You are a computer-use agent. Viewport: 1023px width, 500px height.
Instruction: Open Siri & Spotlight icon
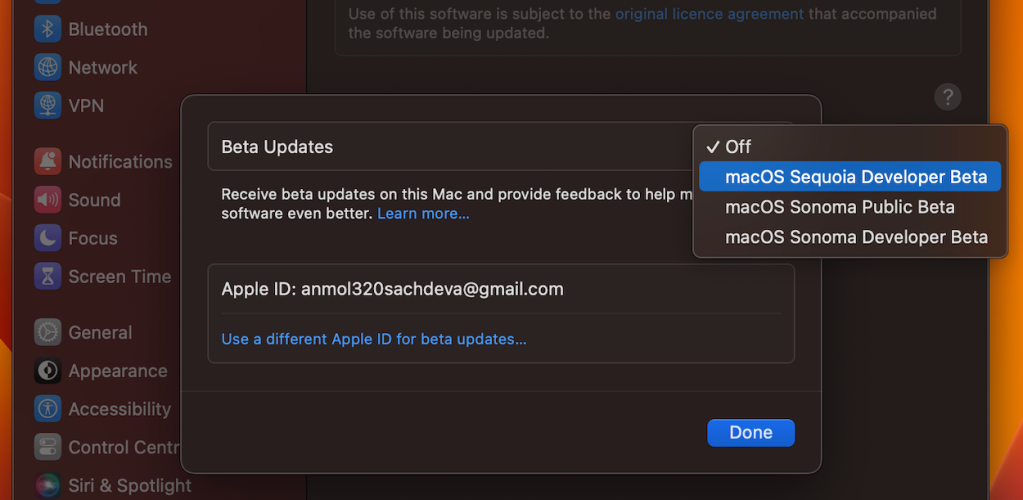(48, 486)
